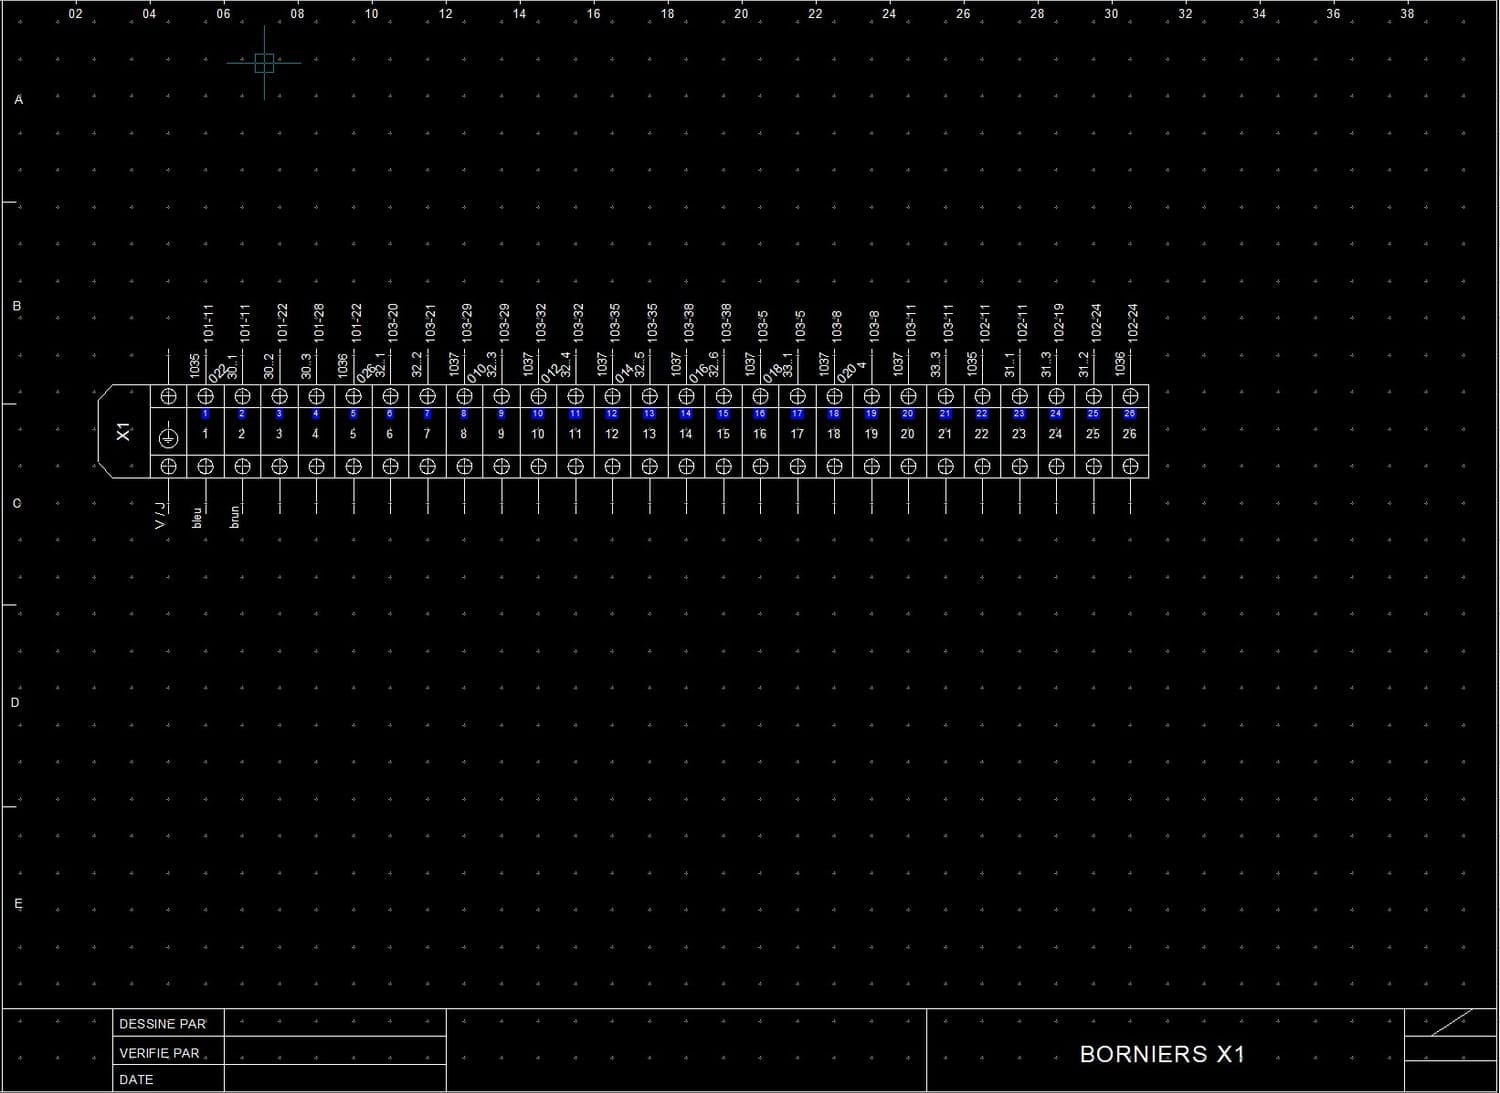Viewport: 1500px width, 1093px height.
Task: Click wire label "31.1"
Action: pyautogui.click(x=1009, y=365)
